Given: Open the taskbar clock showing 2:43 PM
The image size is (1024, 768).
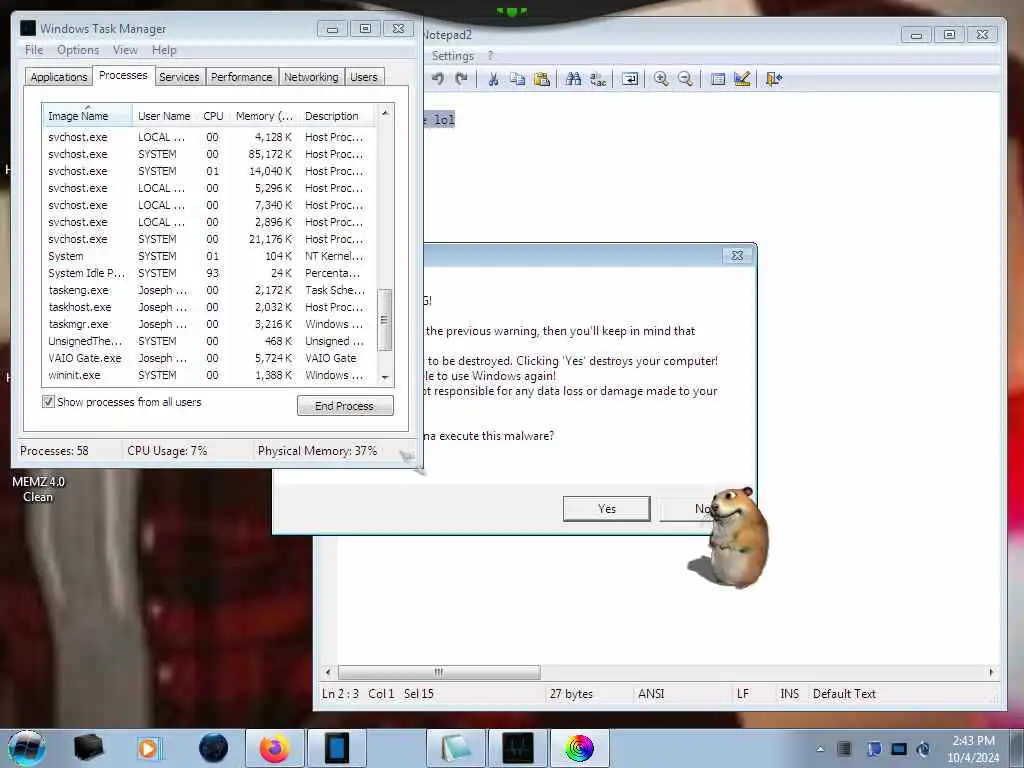Looking at the screenshot, I should 973,749.
